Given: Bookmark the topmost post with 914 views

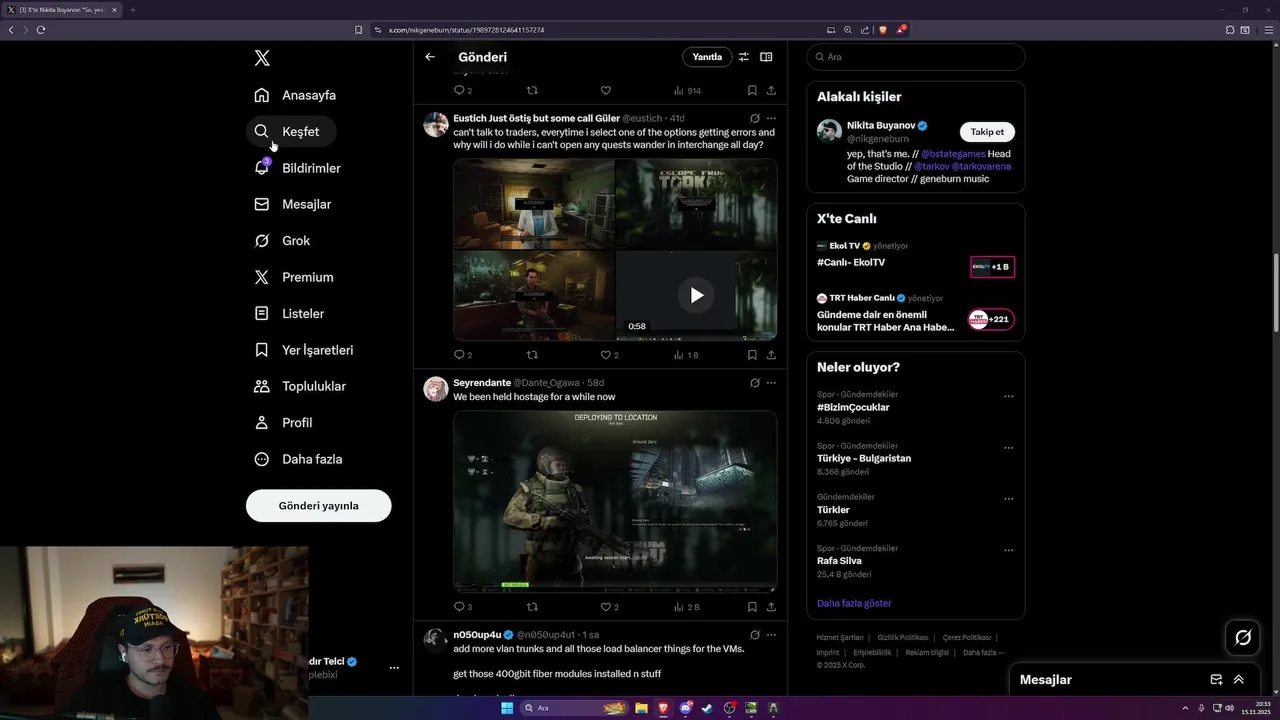Looking at the screenshot, I should 752,90.
